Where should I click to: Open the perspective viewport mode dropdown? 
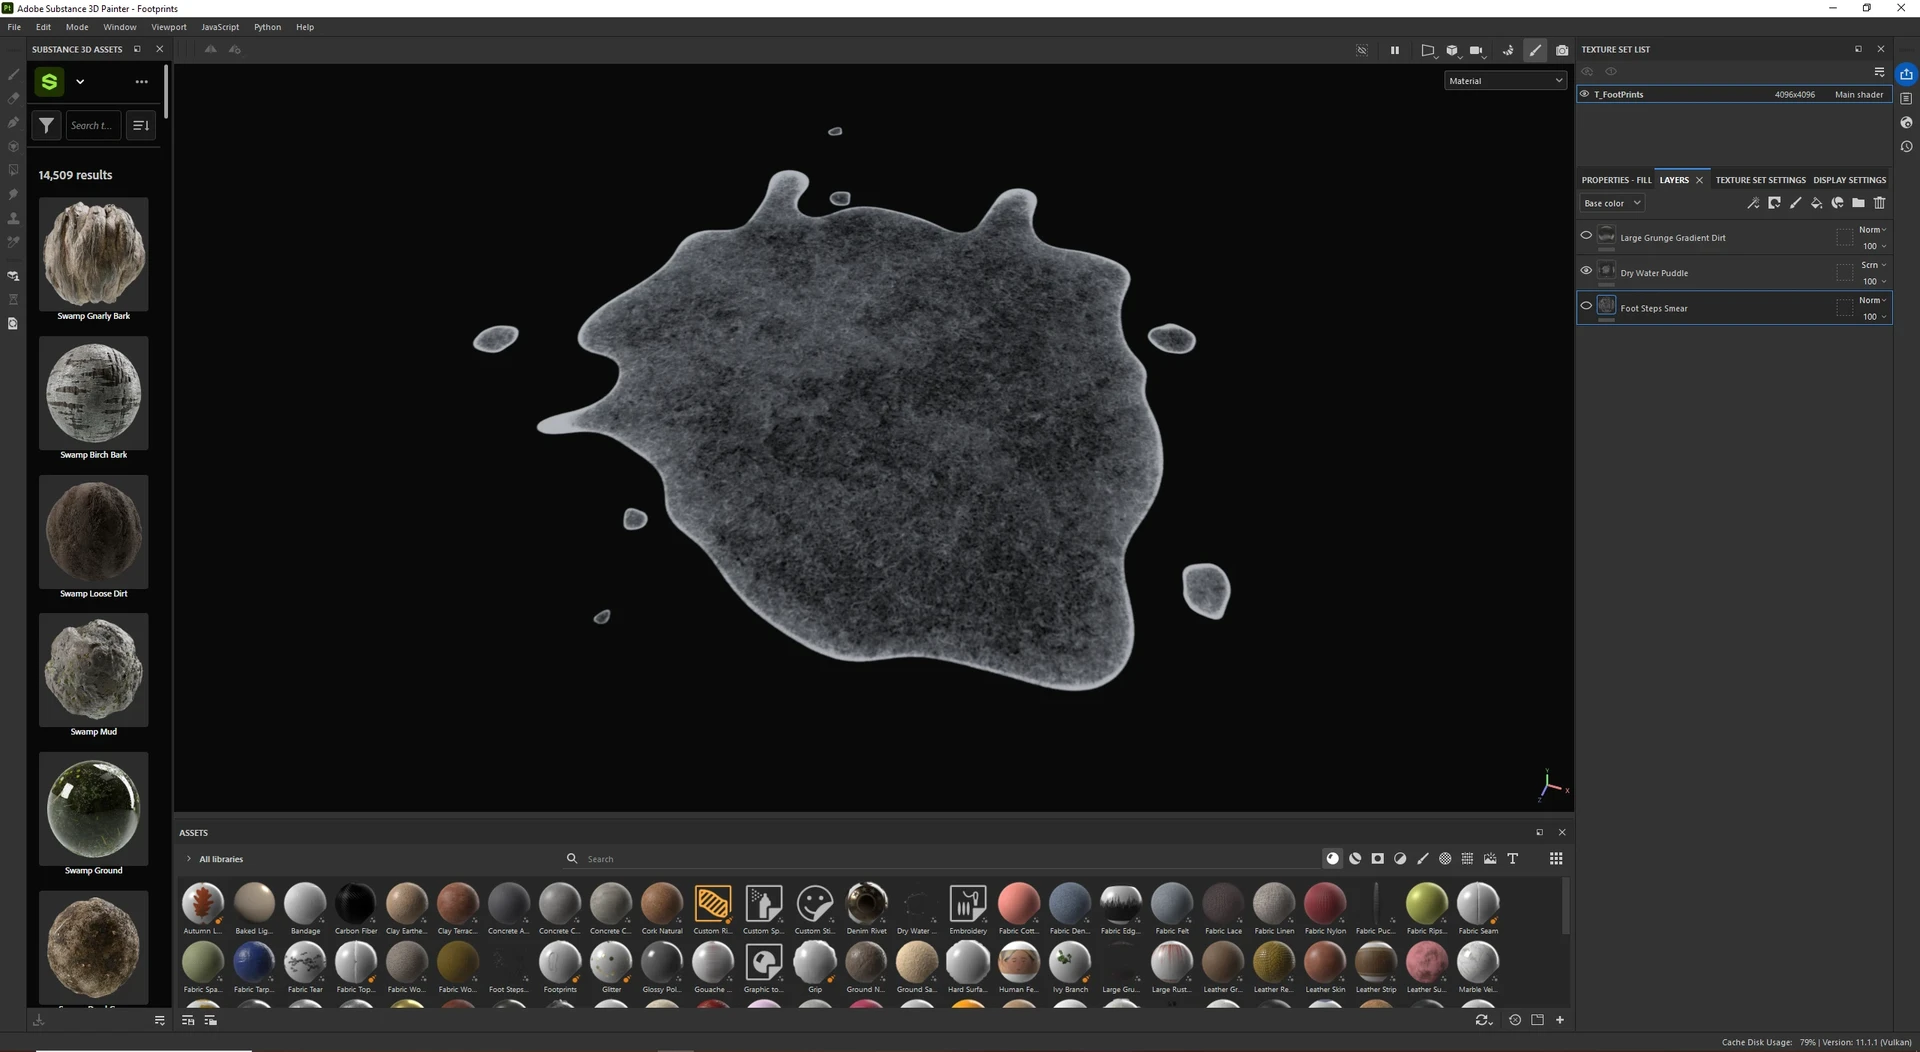coord(1428,50)
